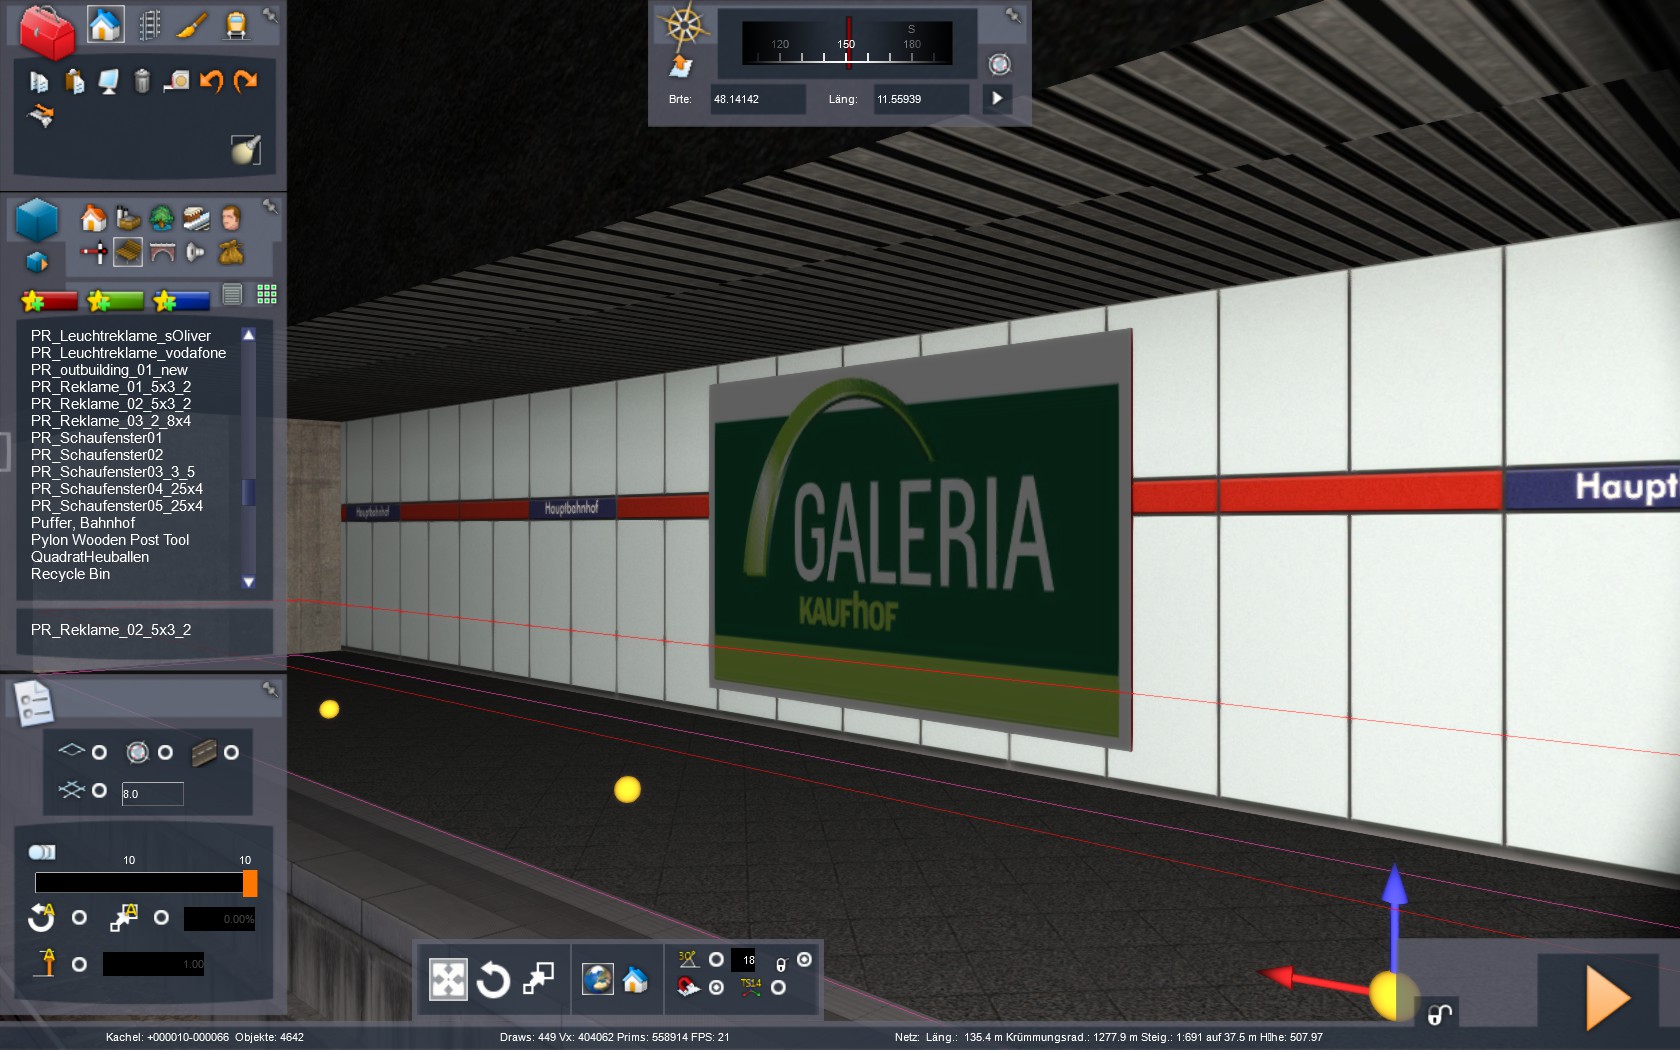Viewport: 1680px width, 1050px height.
Task: Select the person characters category
Action: coord(231,218)
